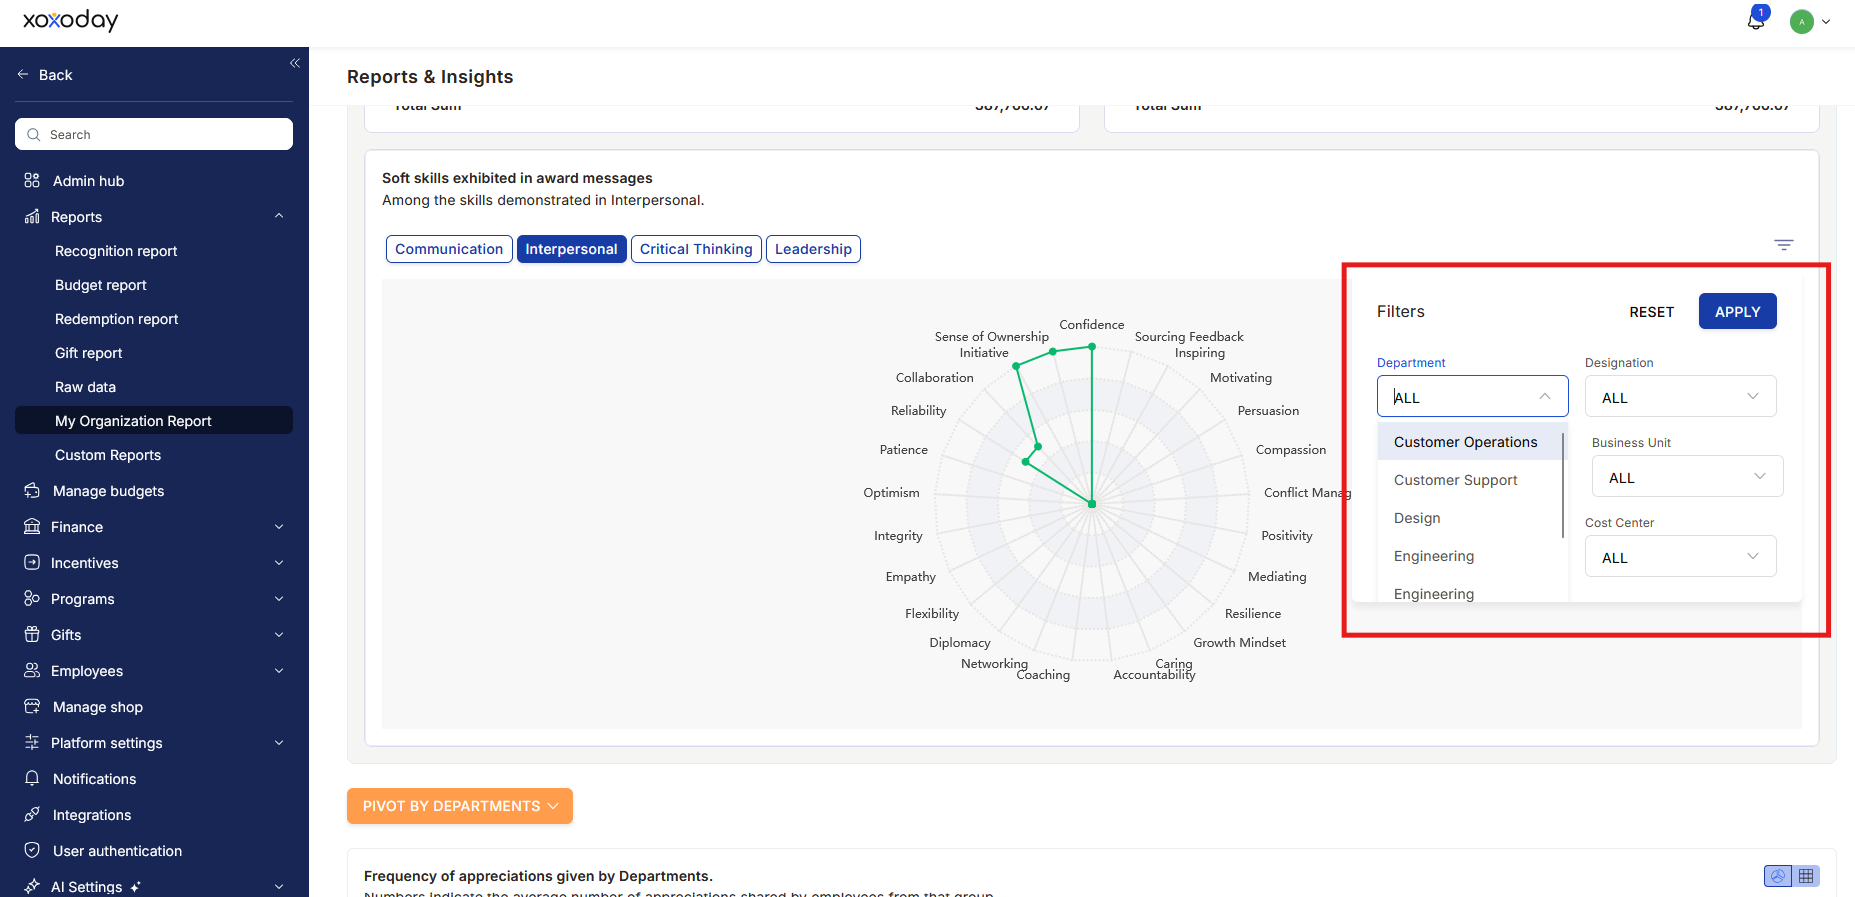This screenshot has width=1855, height=897.
Task: Switch to table view for appreciations frequency
Action: [x=1806, y=876]
